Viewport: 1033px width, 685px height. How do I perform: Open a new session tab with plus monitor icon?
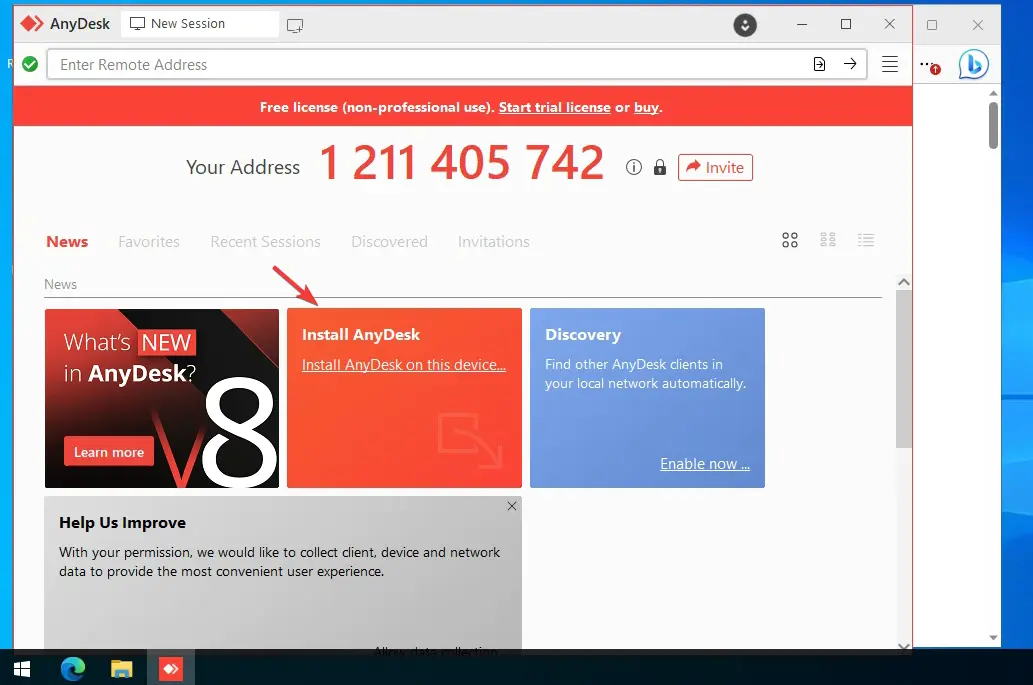[294, 26]
